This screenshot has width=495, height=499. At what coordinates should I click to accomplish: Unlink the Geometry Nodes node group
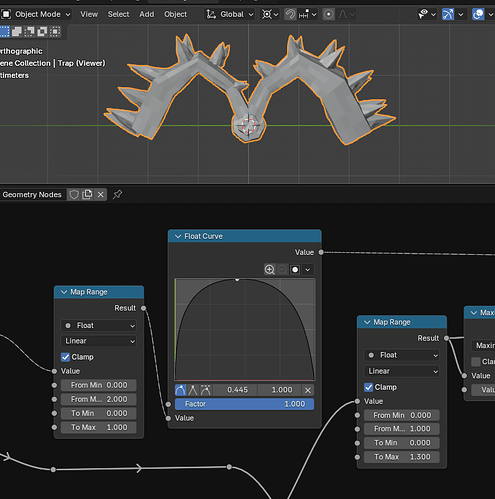point(100,194)
